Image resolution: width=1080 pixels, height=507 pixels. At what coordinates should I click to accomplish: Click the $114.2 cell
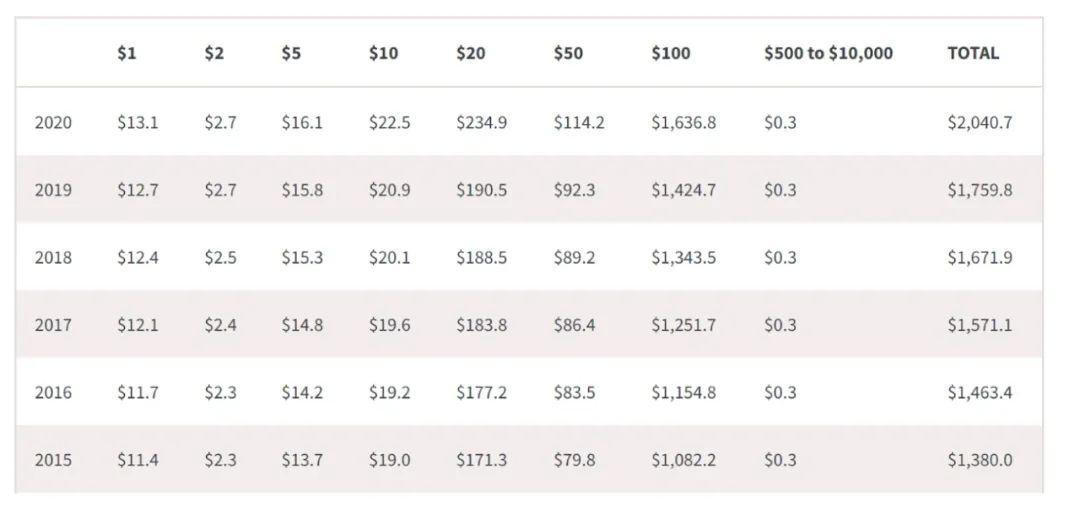578,123
